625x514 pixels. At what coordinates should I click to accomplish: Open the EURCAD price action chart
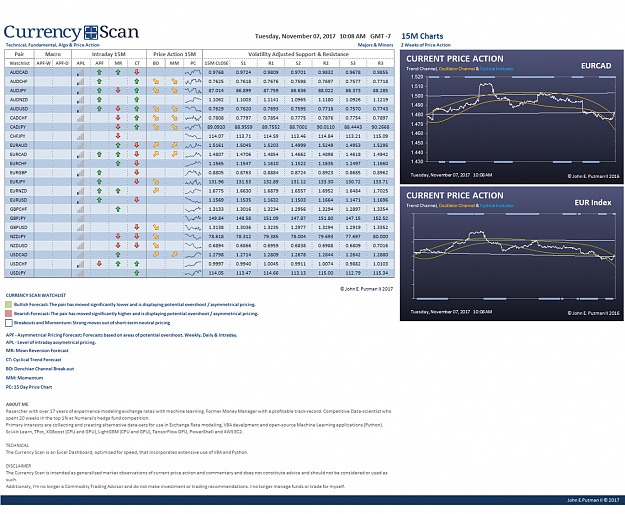click(x=511, y=117)
